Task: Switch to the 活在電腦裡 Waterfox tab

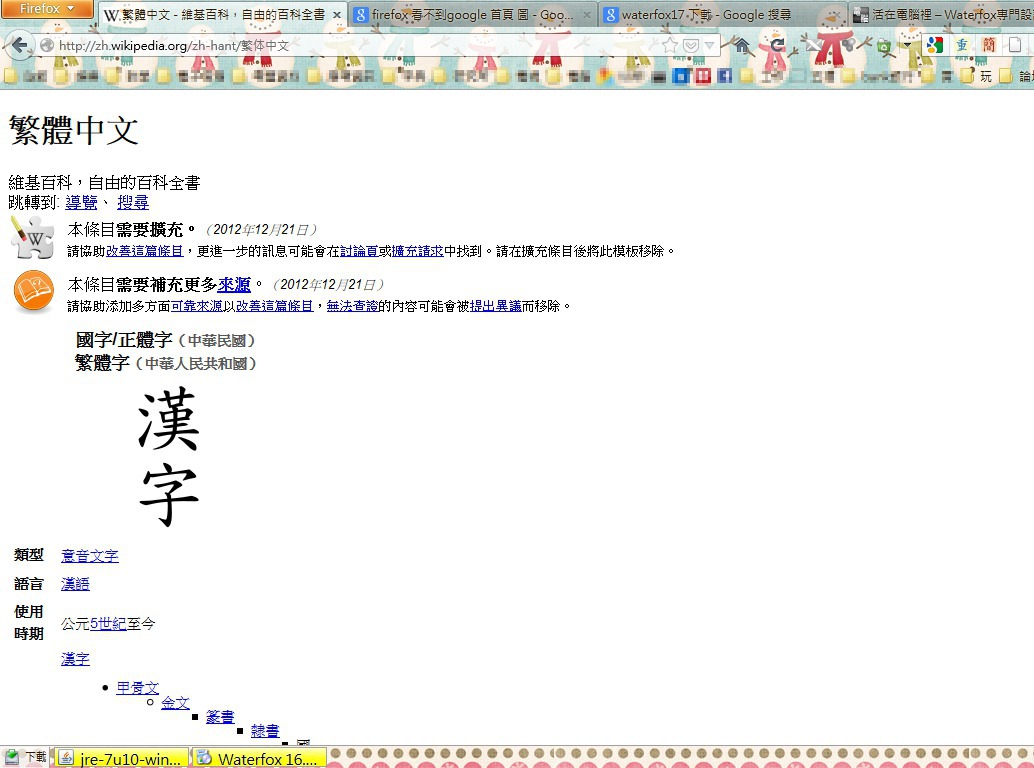Action: click(943, 15)
